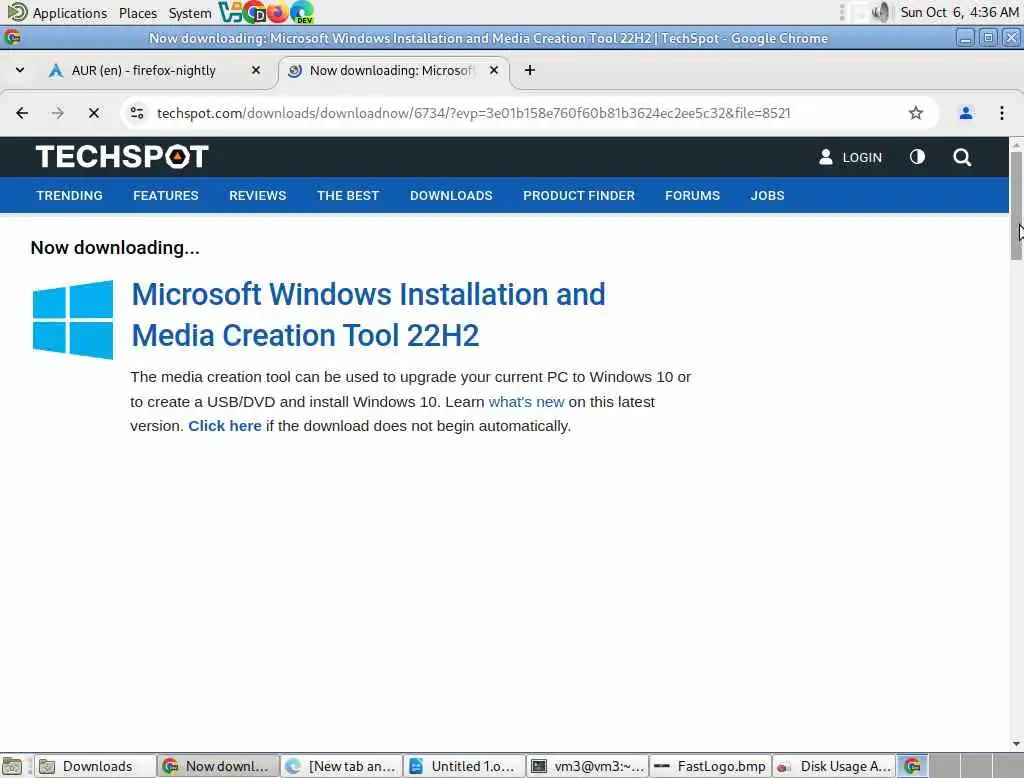
Task: Open Microsoft Windows Installation and Media Creation Tool title link
Action: [x=368, y=315]
